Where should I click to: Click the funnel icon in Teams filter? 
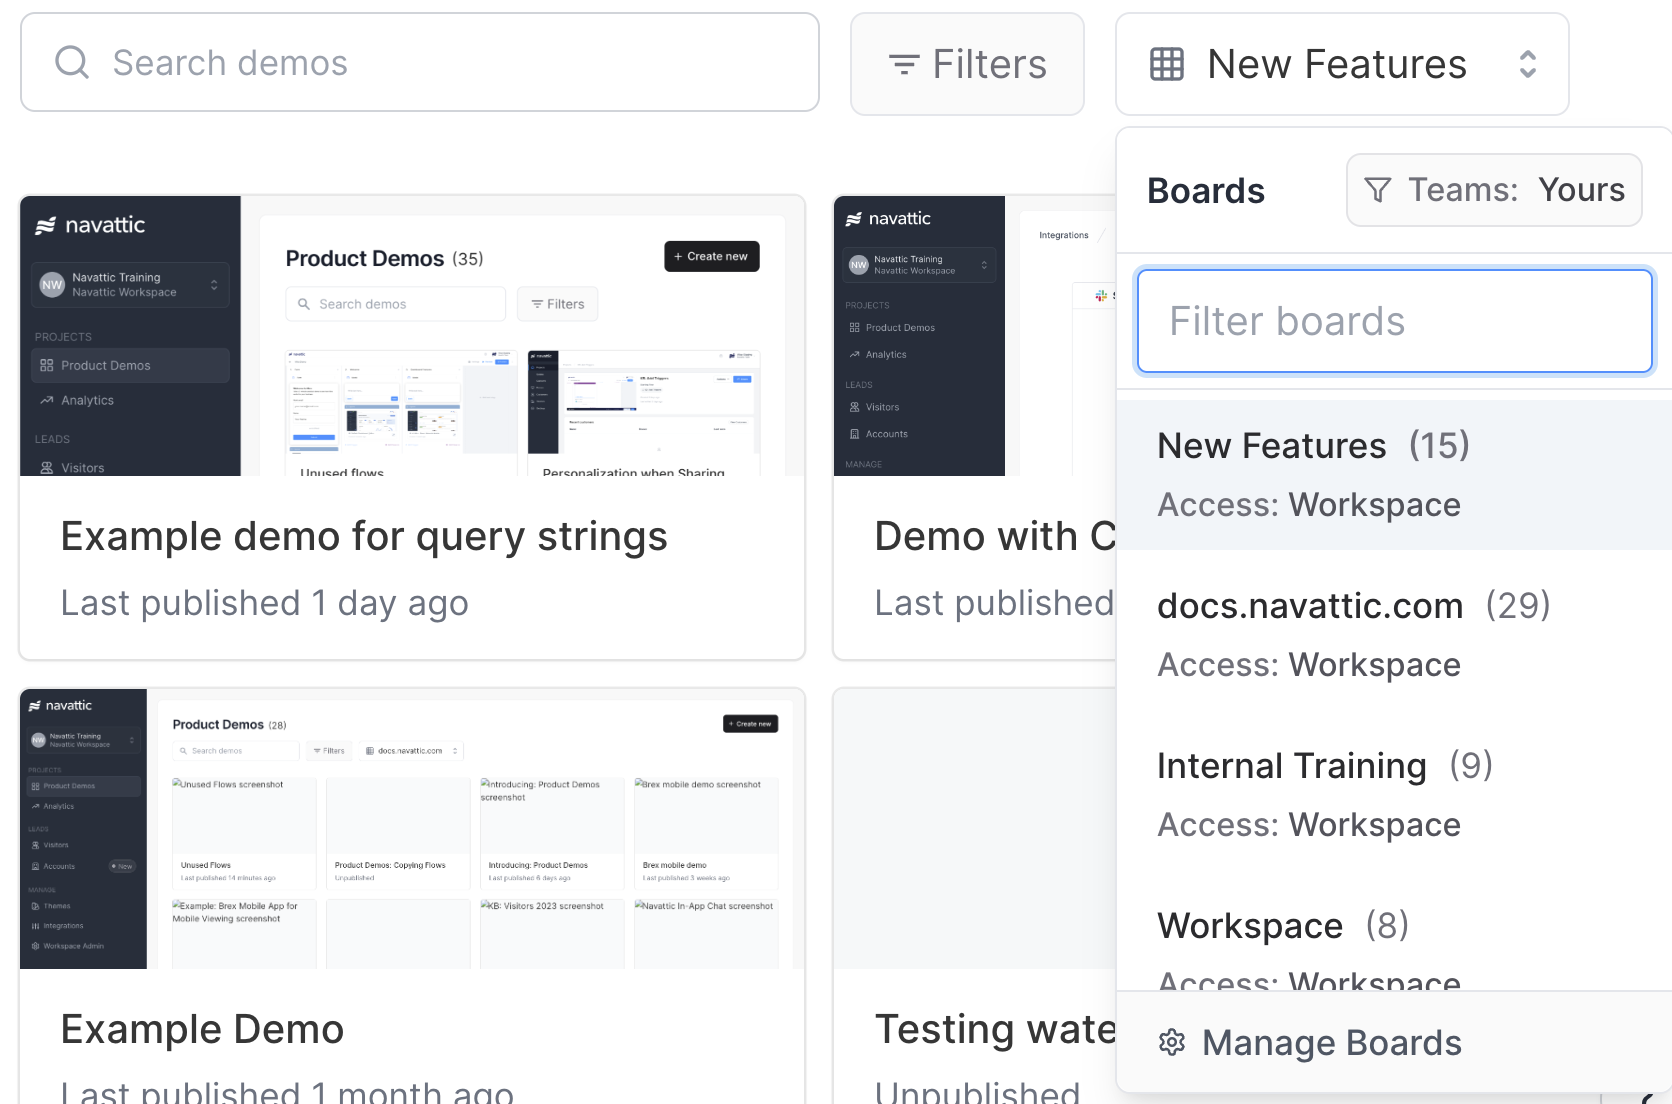1377,190
